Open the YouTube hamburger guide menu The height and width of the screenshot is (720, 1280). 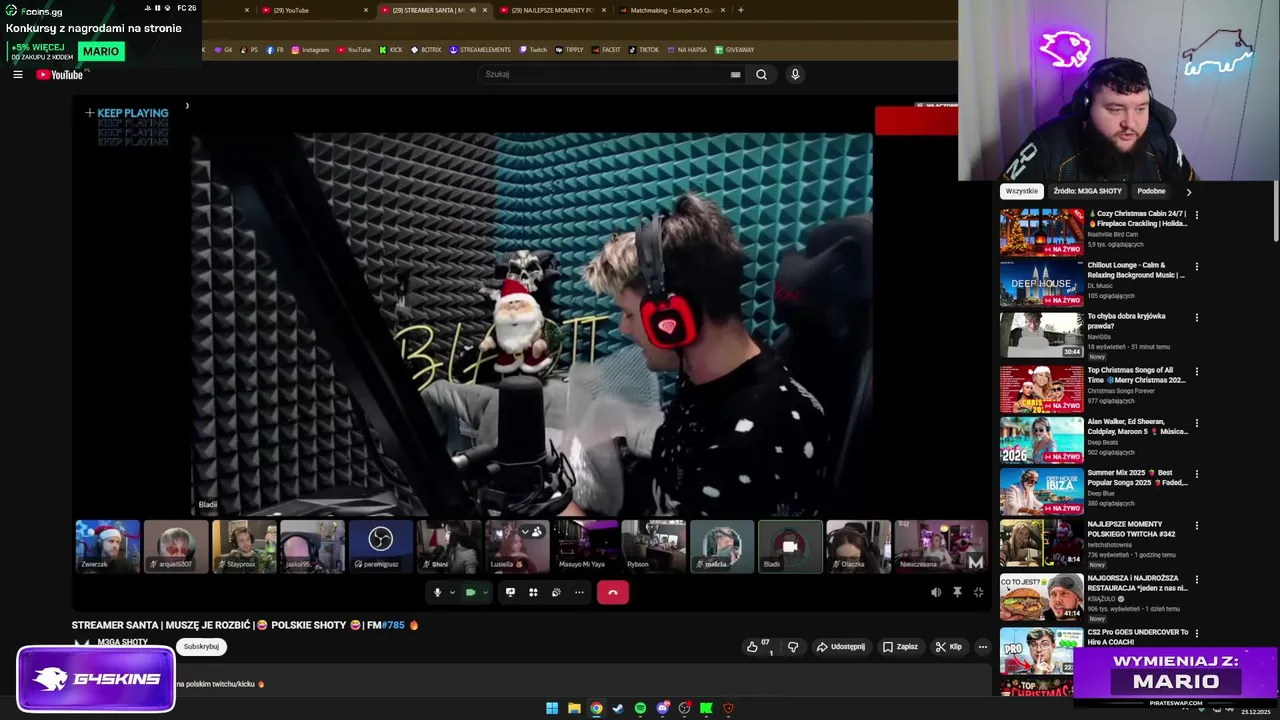point(18,74)
